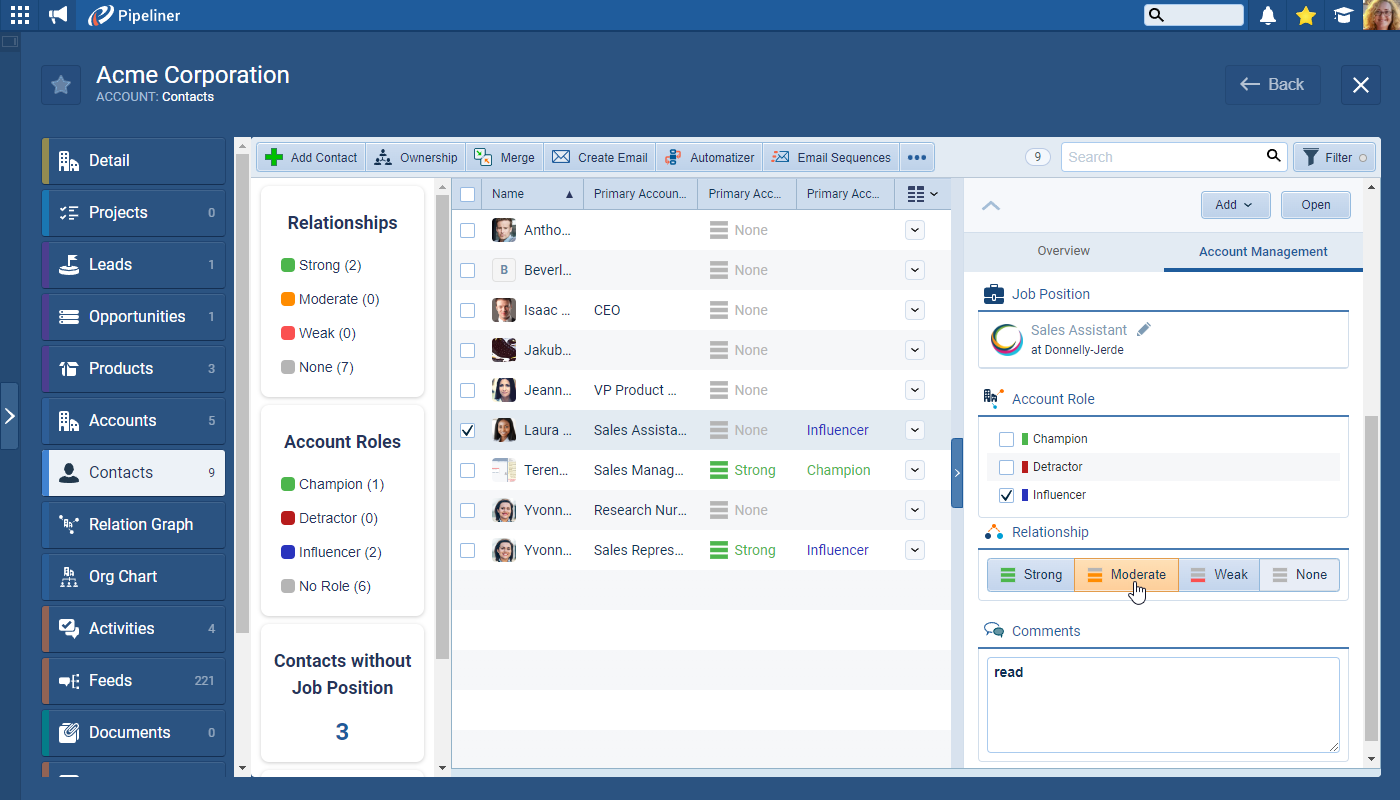This screenshot has height=800, width=1400.
Task: Open the Add dropdown button
Action: tap(1235, 205)
